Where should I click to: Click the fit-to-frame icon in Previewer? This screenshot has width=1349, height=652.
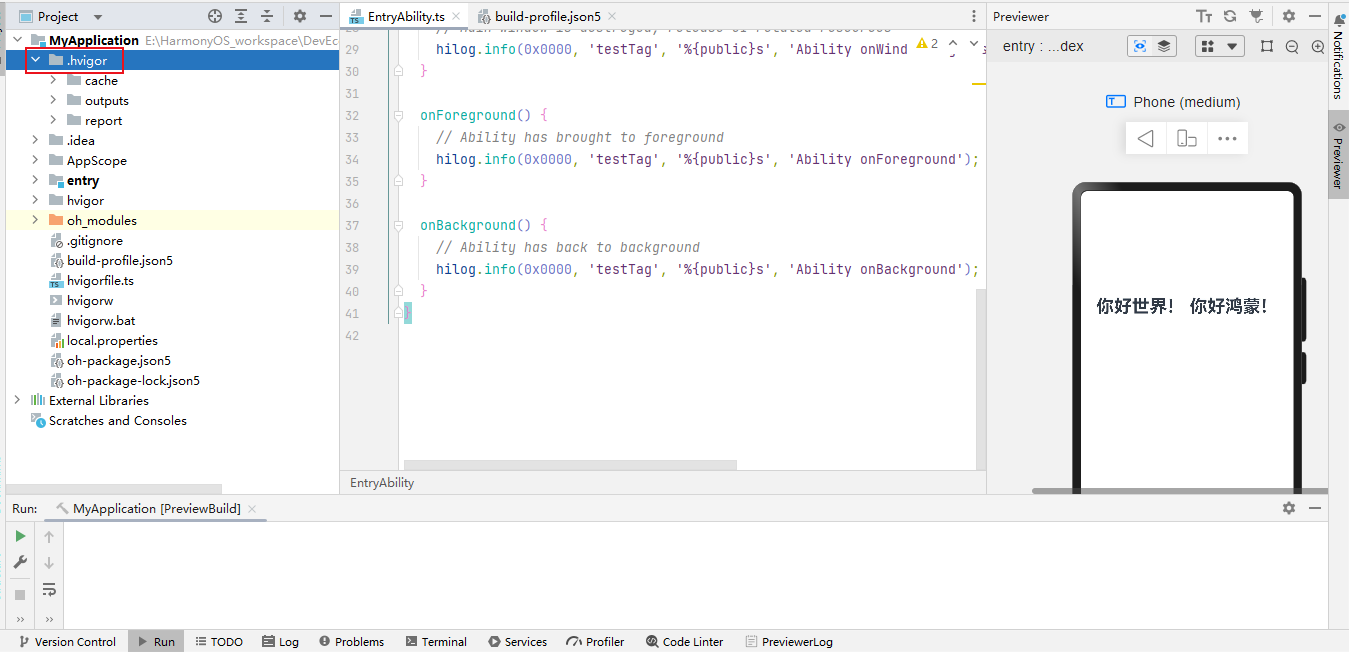coord(1267,46)
